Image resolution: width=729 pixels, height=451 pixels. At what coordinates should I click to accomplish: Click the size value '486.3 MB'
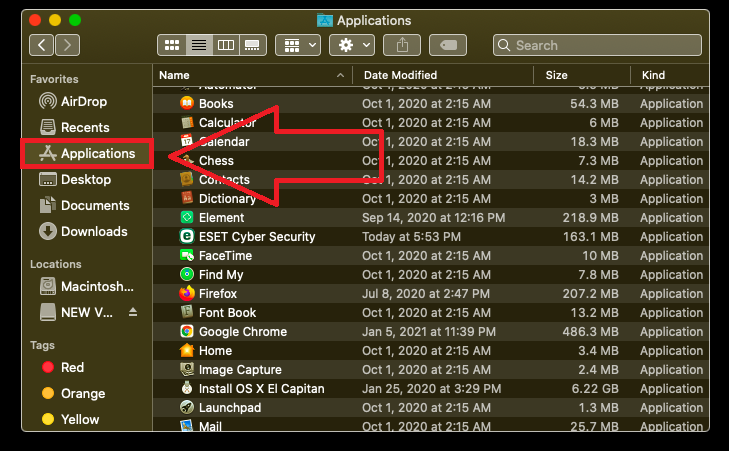590,332
